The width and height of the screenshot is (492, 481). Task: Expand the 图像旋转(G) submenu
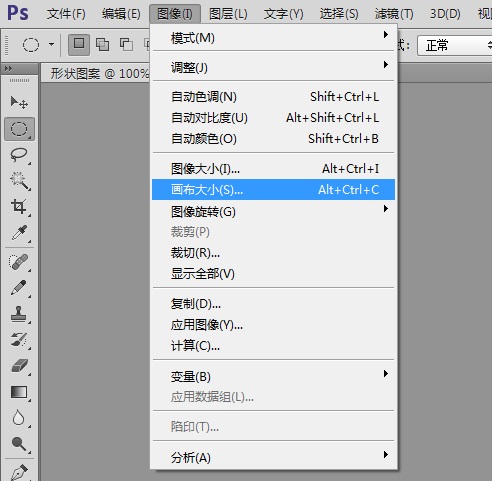273,211
